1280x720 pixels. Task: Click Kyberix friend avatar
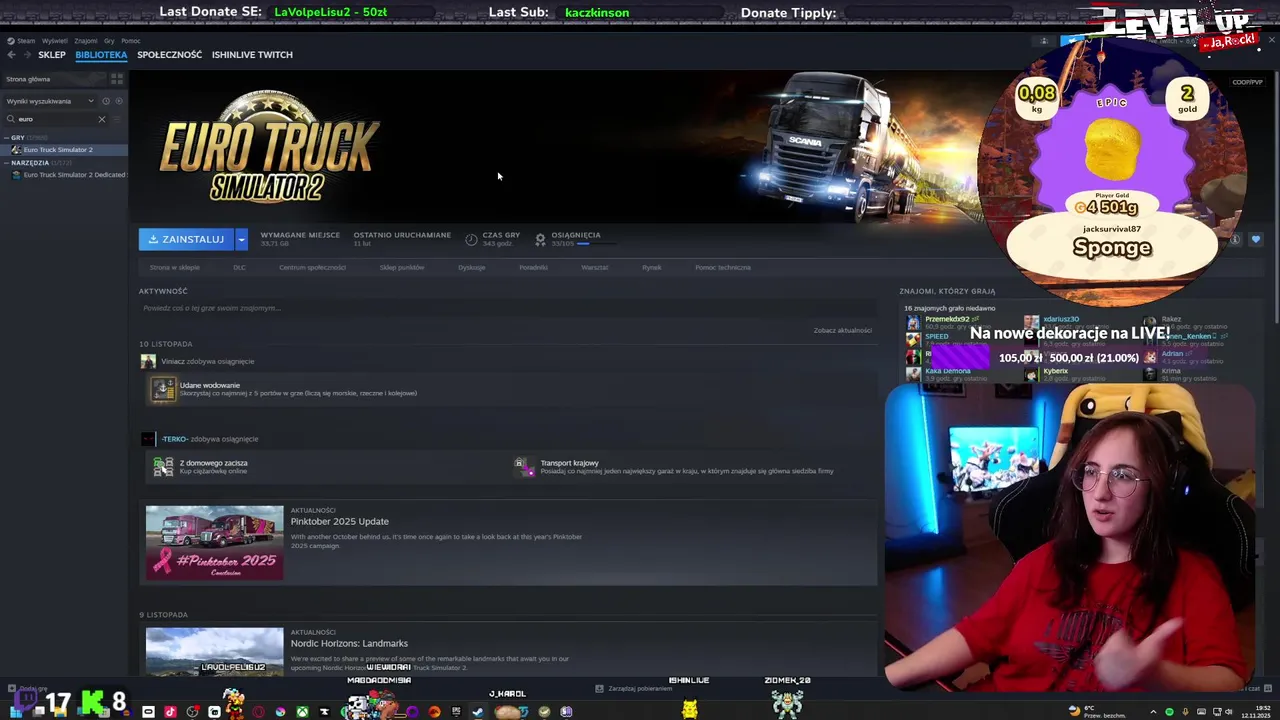click(1031, 374)
